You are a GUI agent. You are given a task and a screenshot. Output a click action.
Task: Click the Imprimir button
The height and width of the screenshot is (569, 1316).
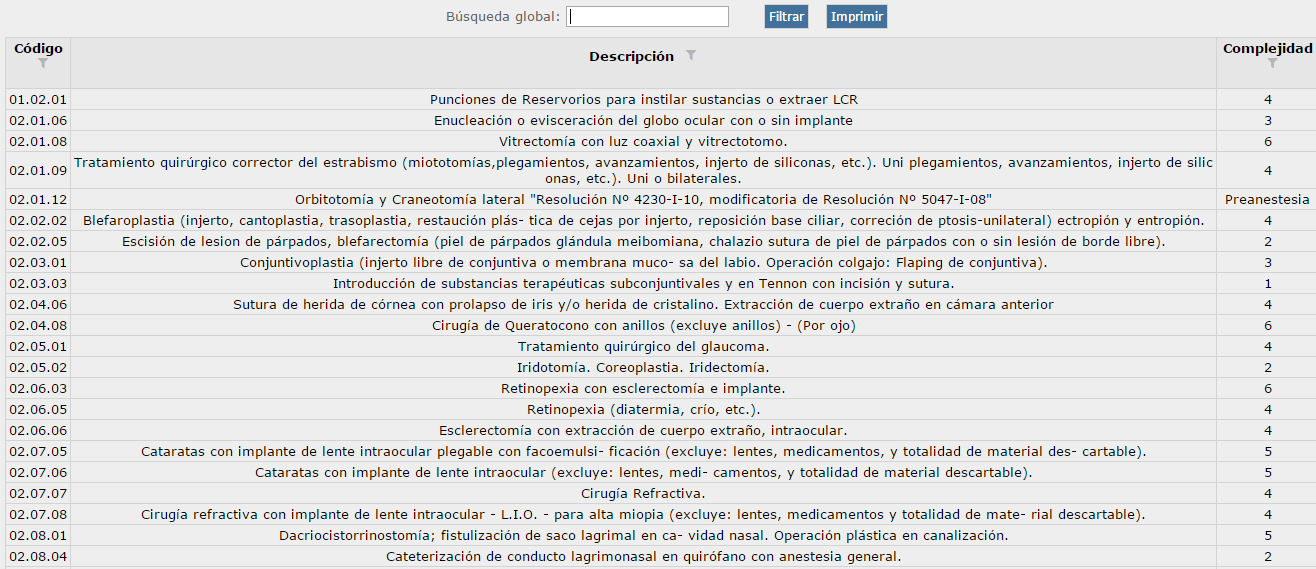[857, 17]
